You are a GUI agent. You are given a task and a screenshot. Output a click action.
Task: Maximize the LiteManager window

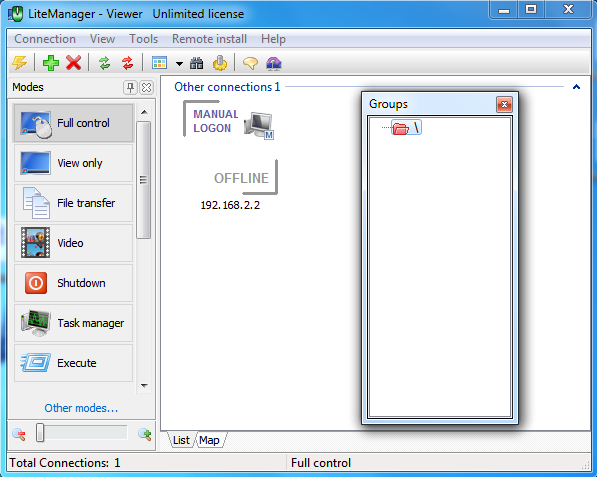(x=531, y=9)
